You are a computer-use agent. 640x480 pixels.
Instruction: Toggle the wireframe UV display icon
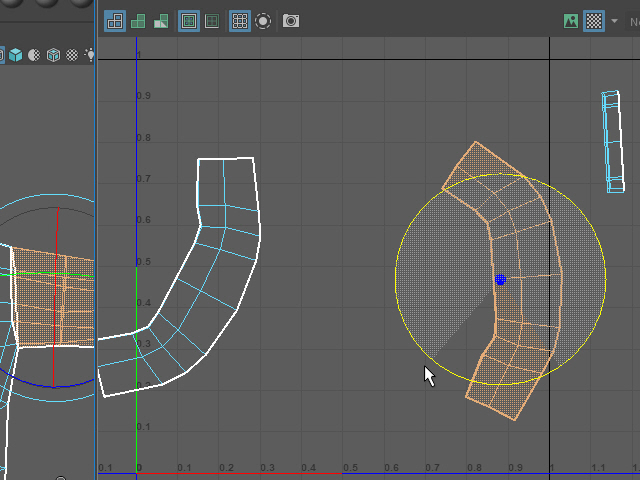(115, 21)
